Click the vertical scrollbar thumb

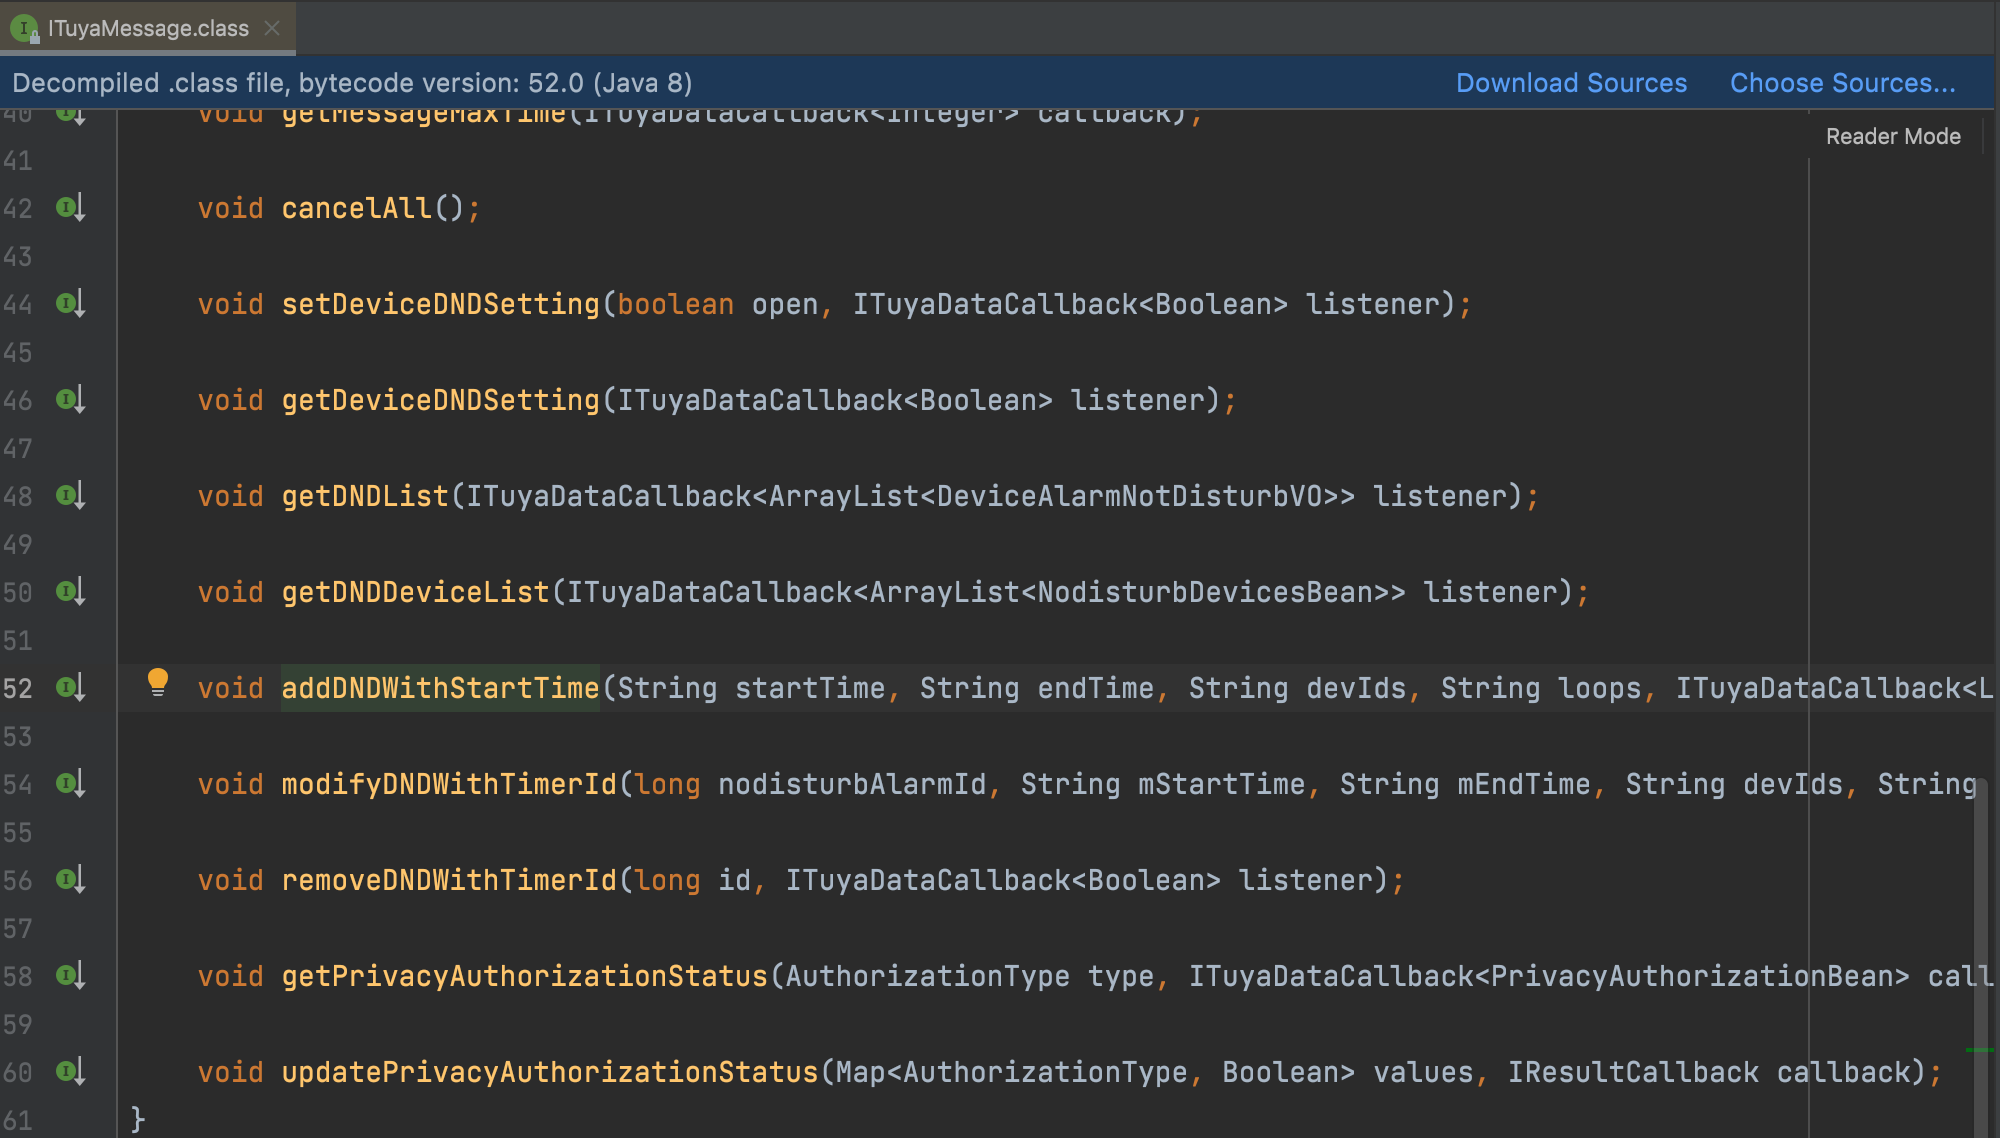point(1980,950)
